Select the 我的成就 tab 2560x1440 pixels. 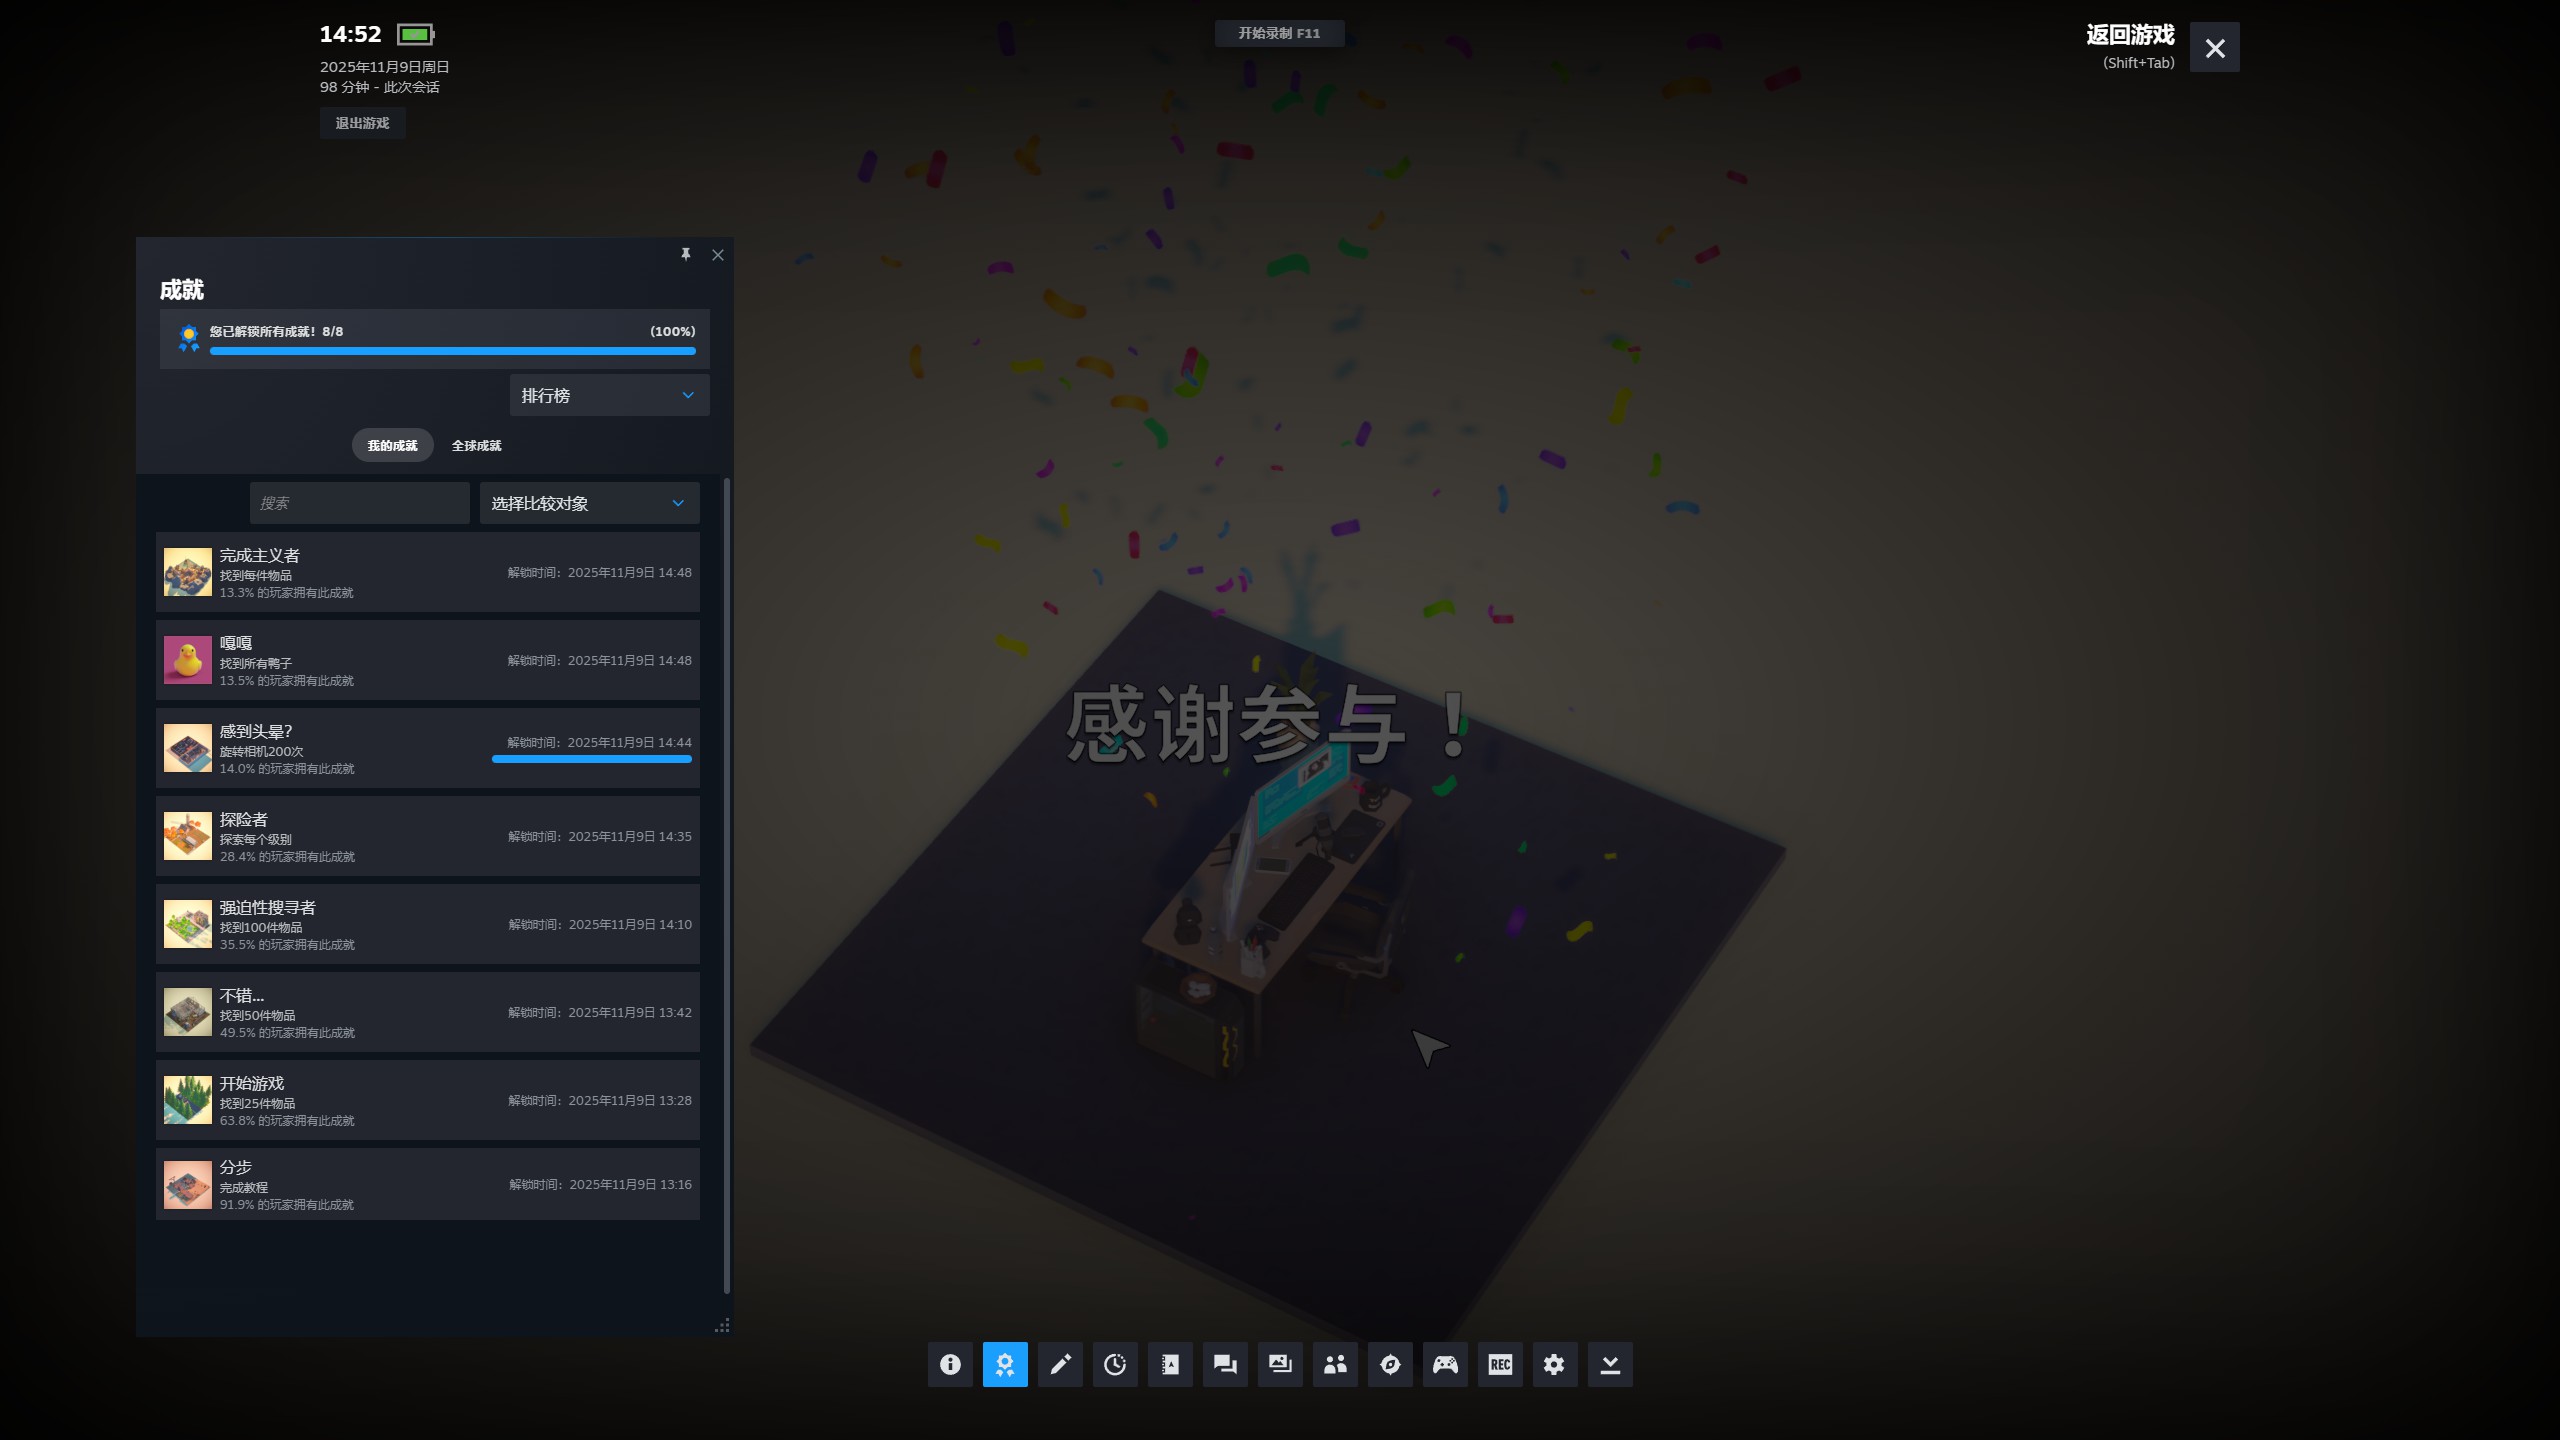[x=392, y=445]
